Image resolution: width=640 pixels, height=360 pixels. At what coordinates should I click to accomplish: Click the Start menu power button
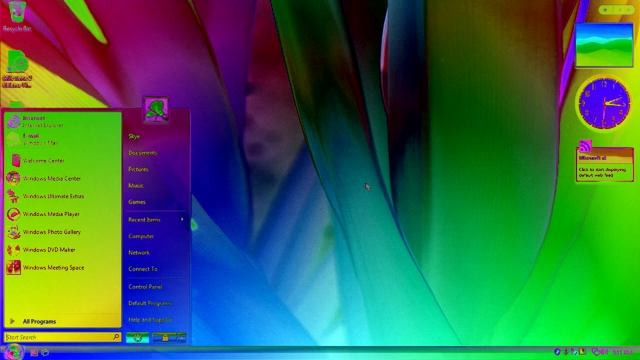pyautogui.click(x=138, y=338)
